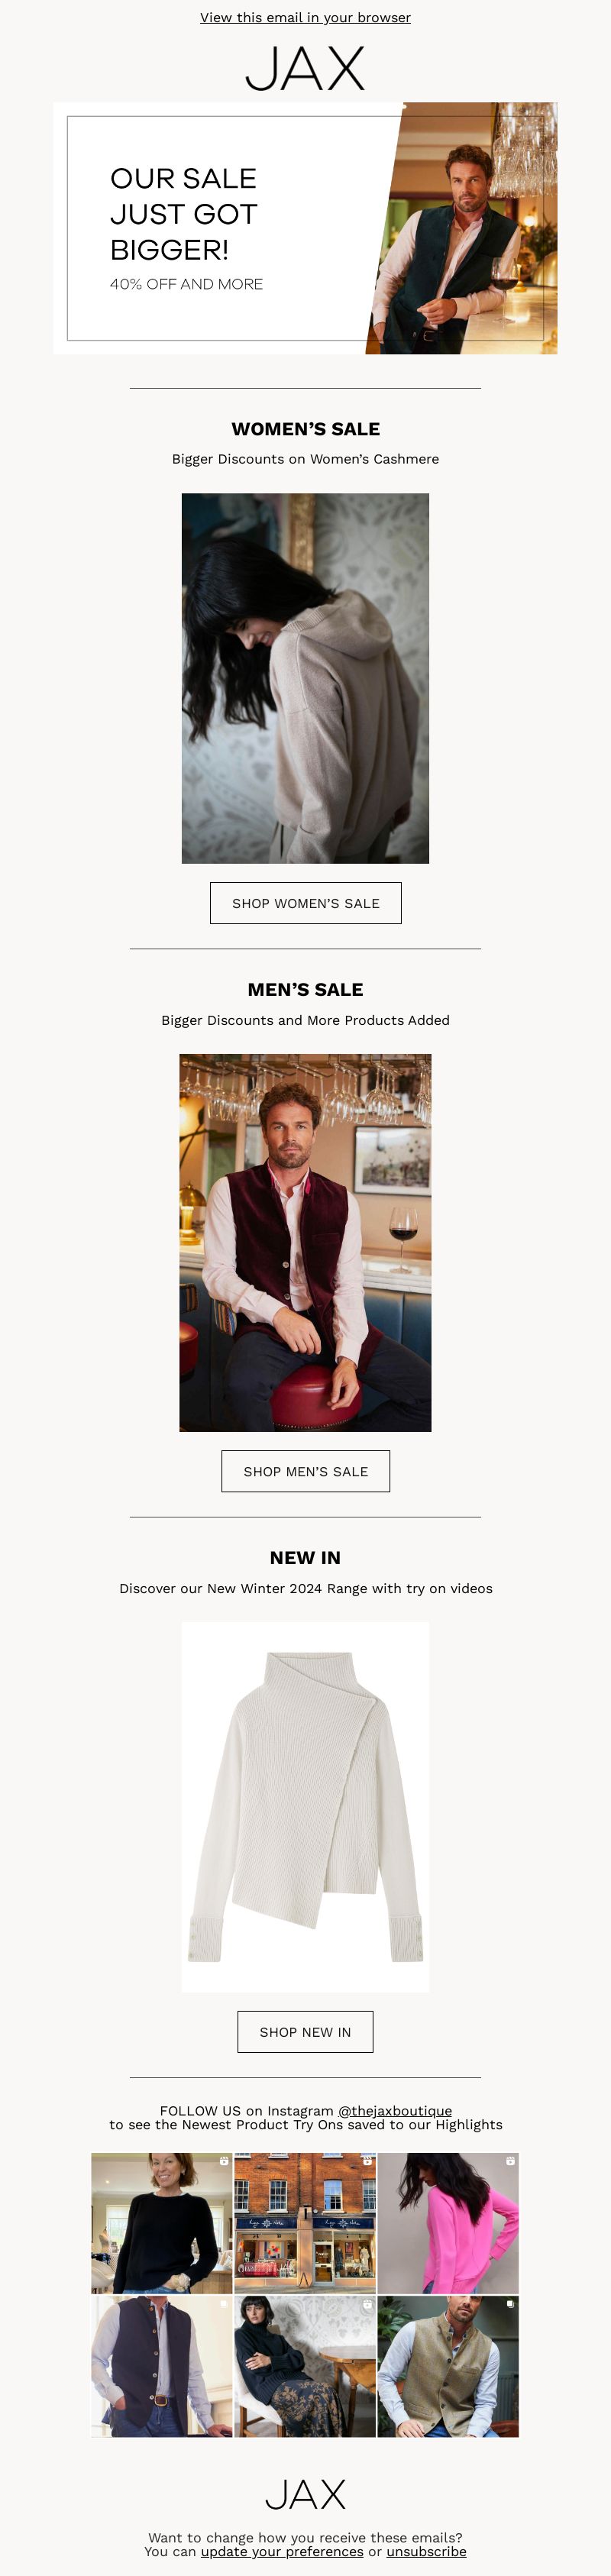The height and width of the screenshot is (2576, 611).
Task: Open the white wrap sweater product image
Action: pos(305,1807)
